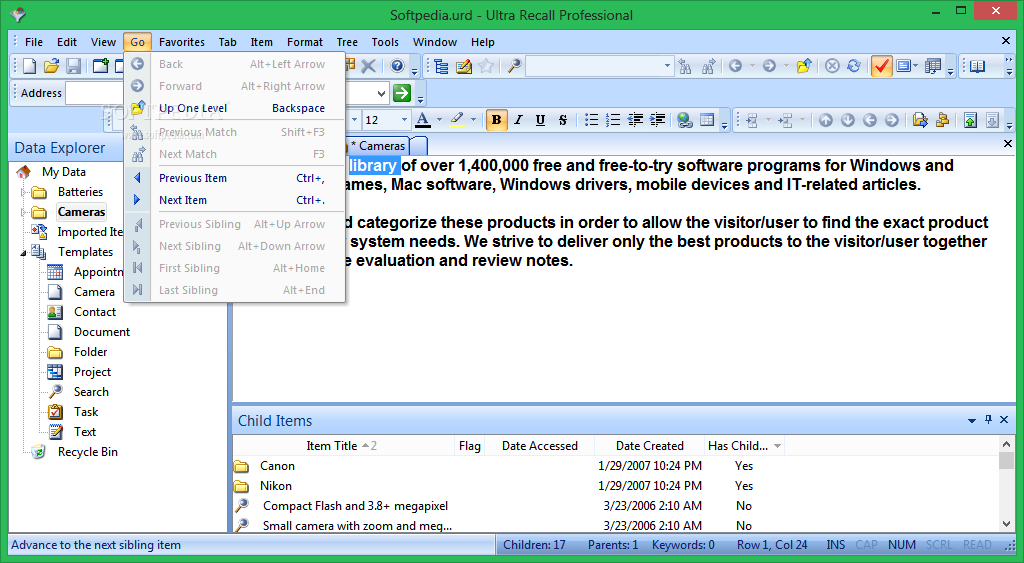
Task: Choose Previous Item in Go menu
Action: click(236, 178)
